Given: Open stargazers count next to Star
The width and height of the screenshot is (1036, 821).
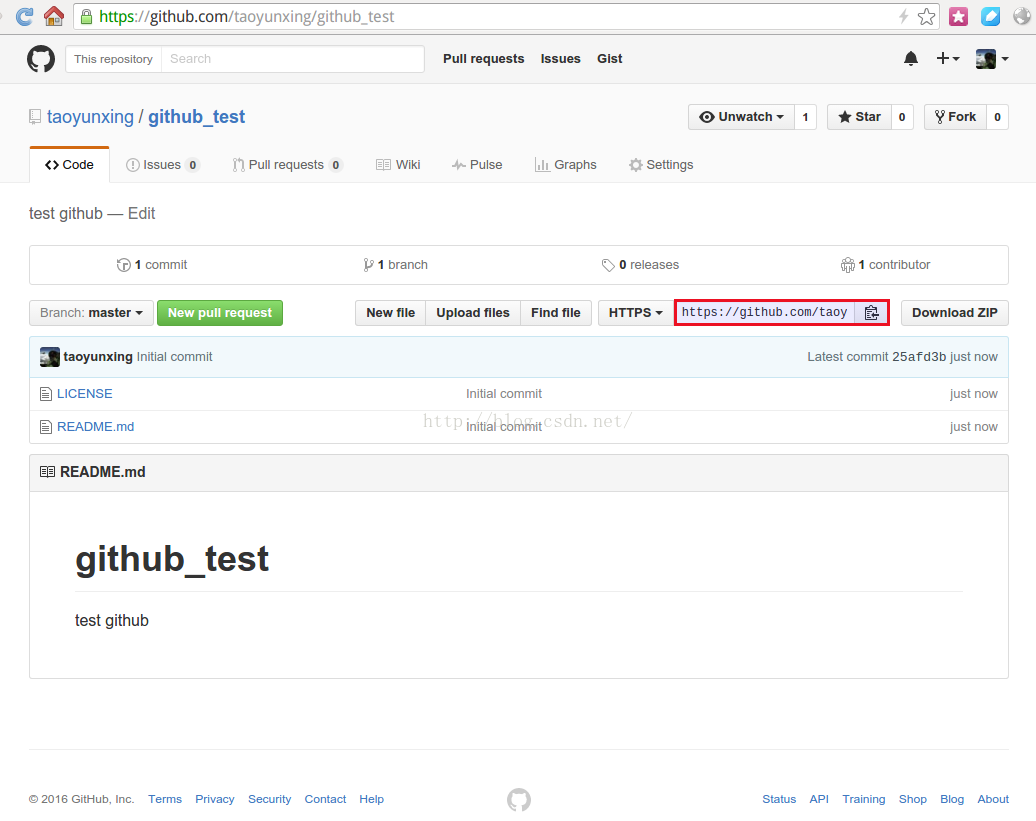Looking at the screenshot, I should 902,117.
